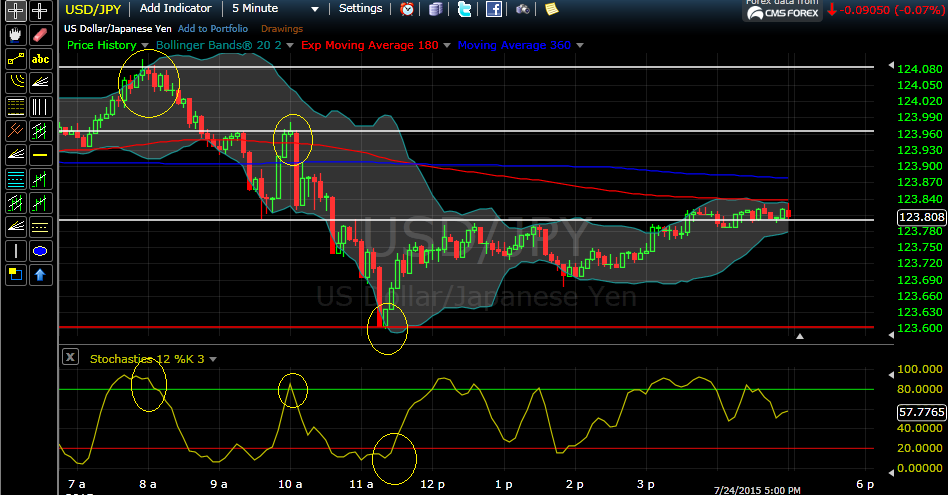The height and width of the screenshot is (495, 948).
Task: Expand Exp Moving Average 180 options
Action: coord(447,45)
